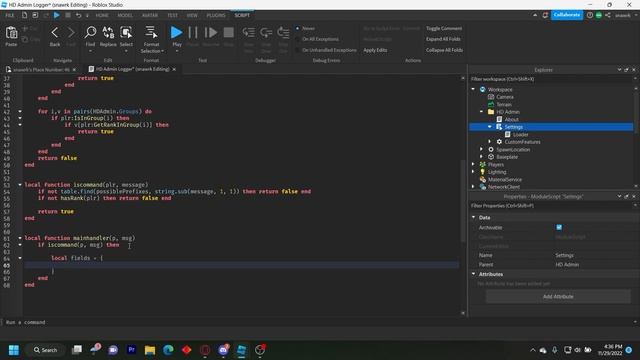Select the About item in Explorer

[x=511, y=119]
